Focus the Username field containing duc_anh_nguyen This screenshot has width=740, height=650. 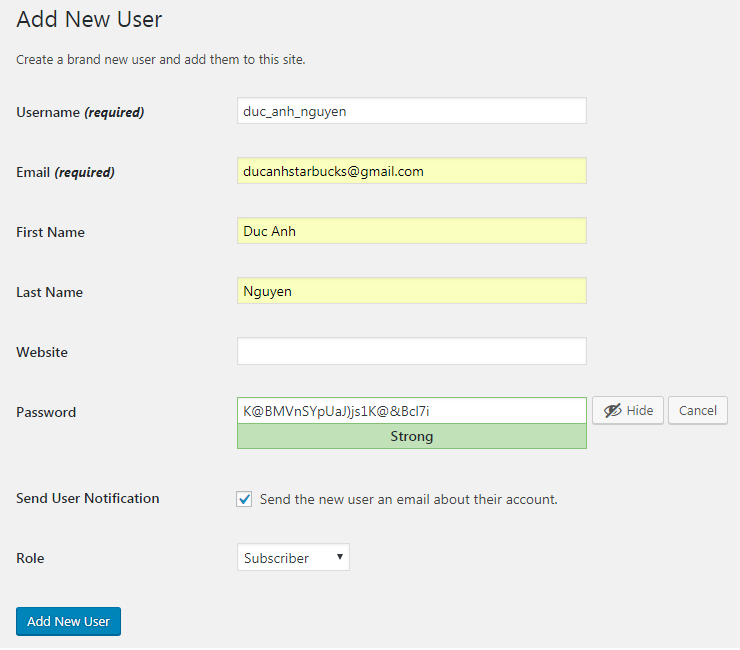click(411, 111)
